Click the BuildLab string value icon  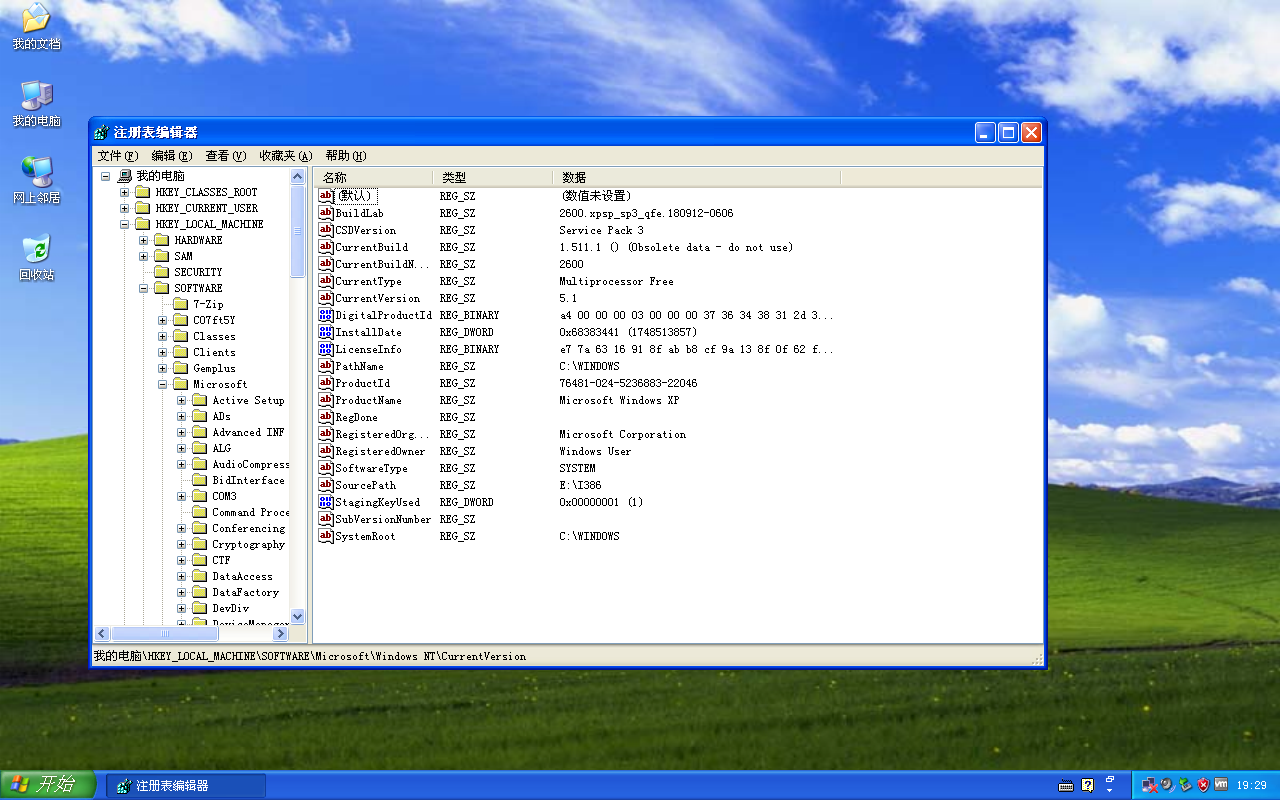click(326, 213)
